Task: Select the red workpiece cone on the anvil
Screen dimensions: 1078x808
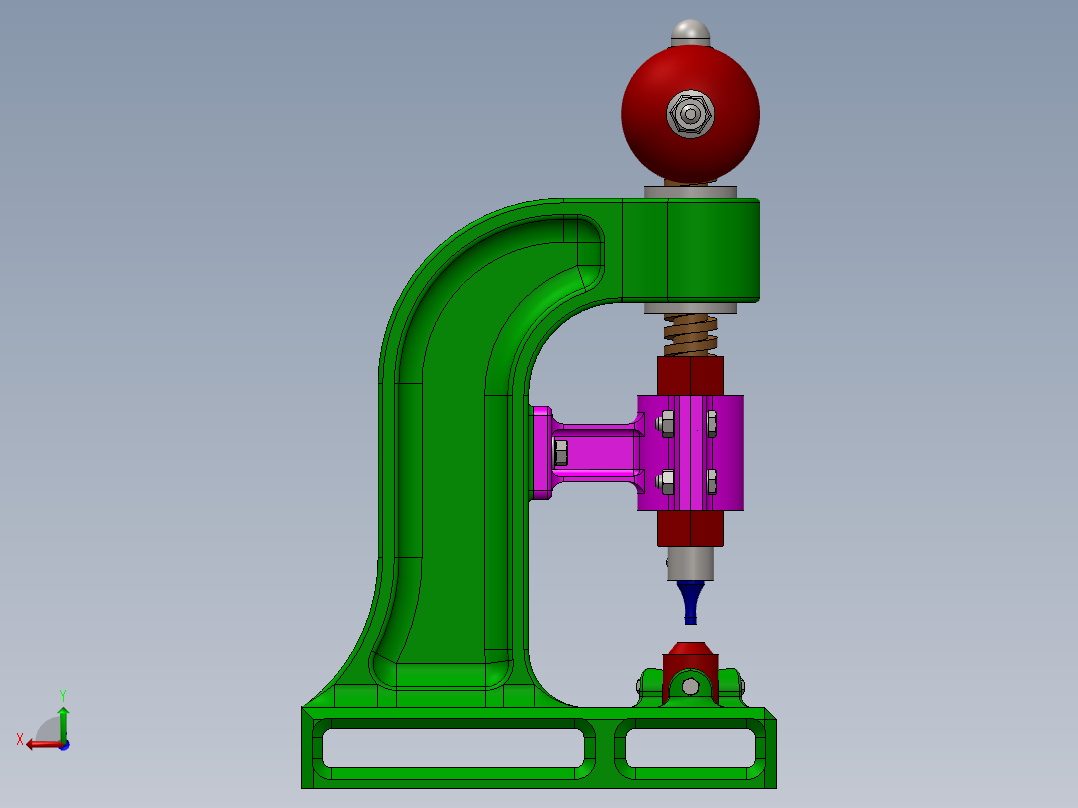Action: (688, 648)
